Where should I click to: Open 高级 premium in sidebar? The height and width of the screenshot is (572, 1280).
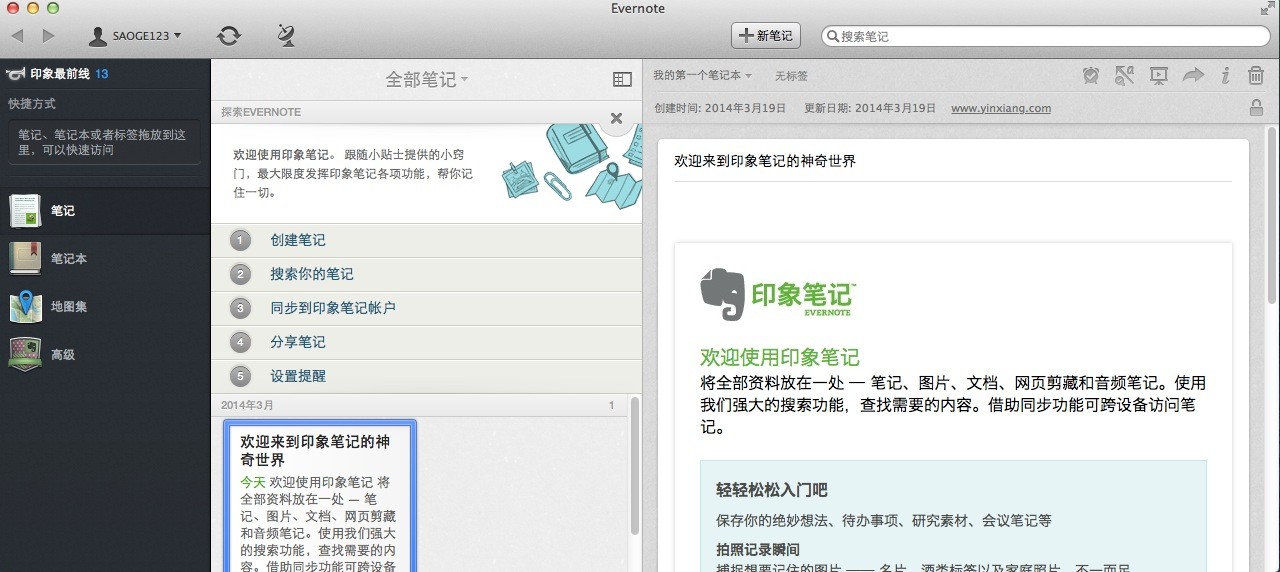(x=105, y=355)
